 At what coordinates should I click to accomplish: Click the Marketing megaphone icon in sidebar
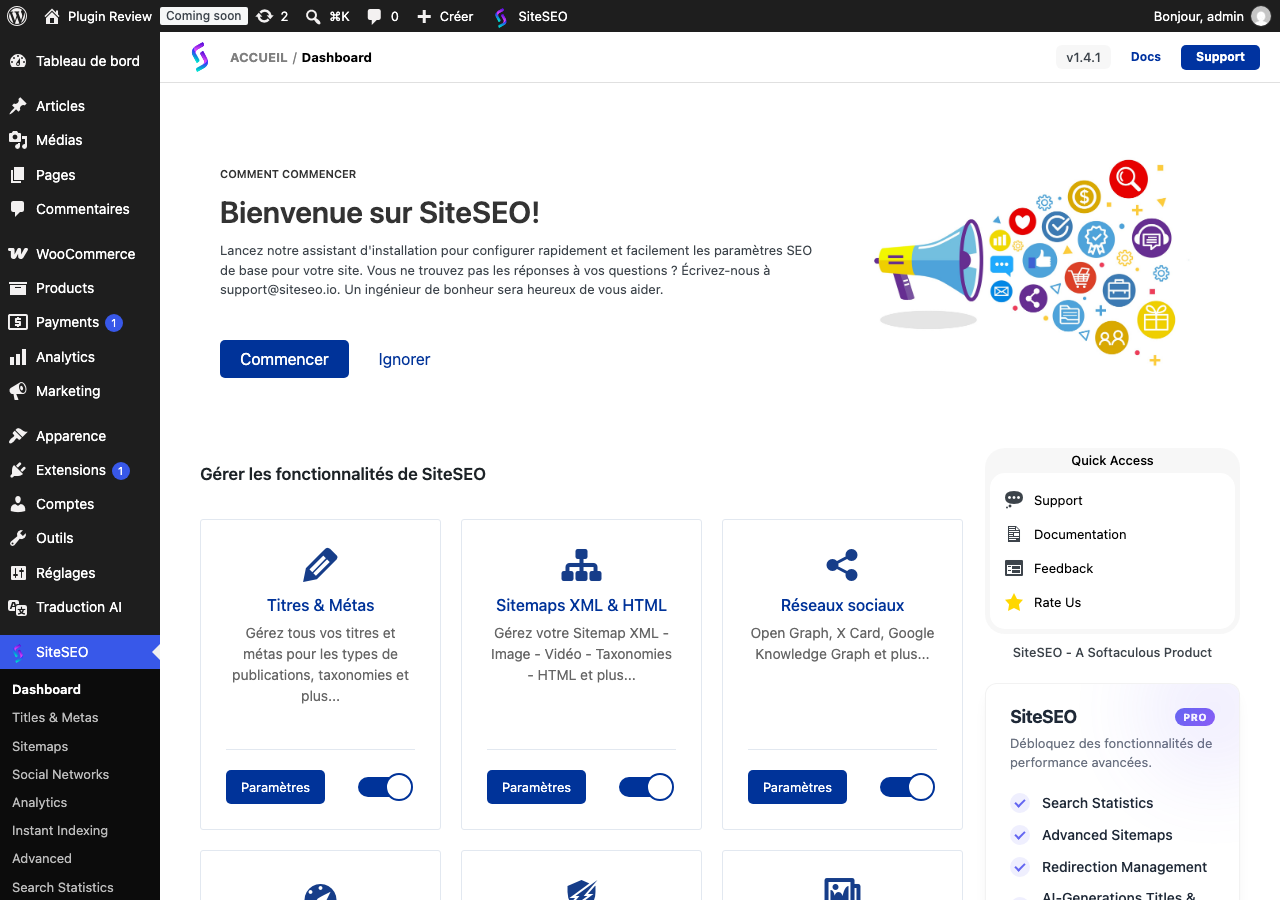(18, 391)
